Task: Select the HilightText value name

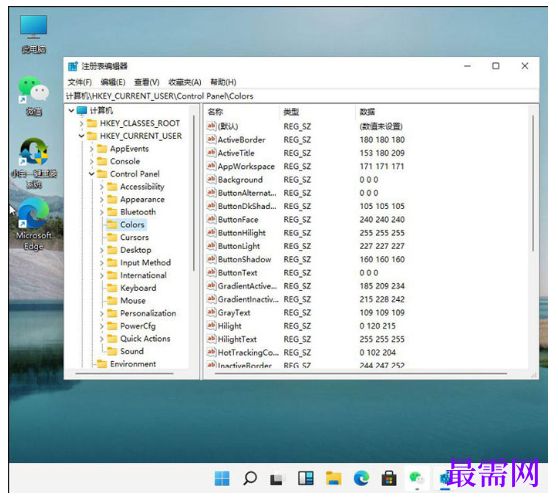Action: click(x=237, y=339)
